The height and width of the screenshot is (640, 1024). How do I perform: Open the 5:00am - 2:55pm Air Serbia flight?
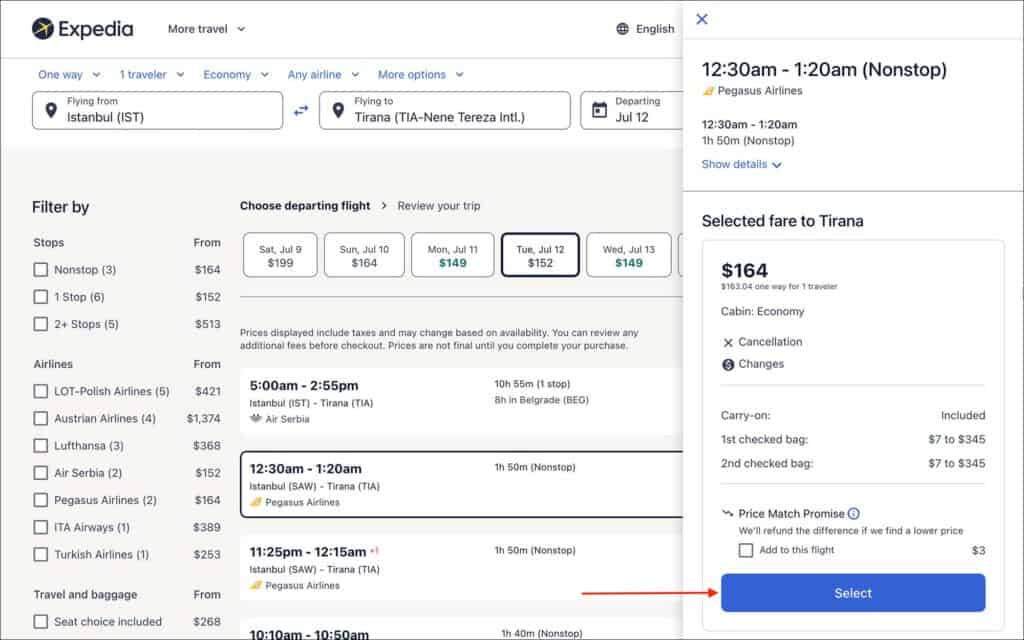click(x=461, y=402)
